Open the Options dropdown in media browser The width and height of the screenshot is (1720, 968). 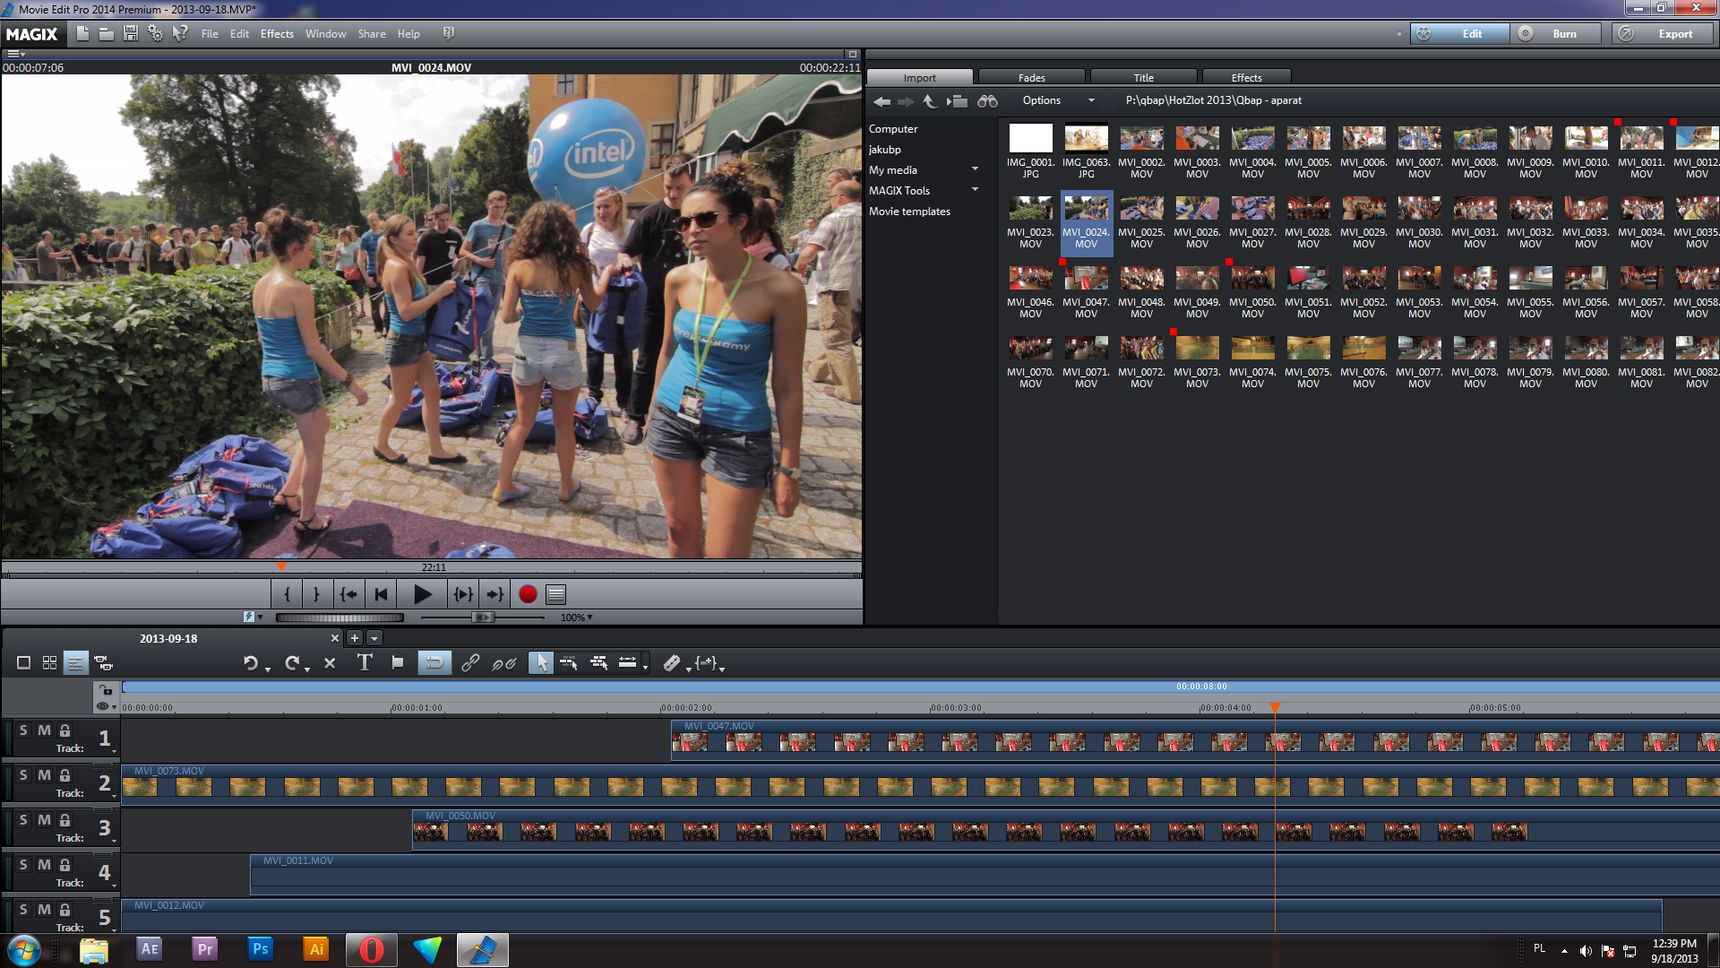tap(1058, 101)
